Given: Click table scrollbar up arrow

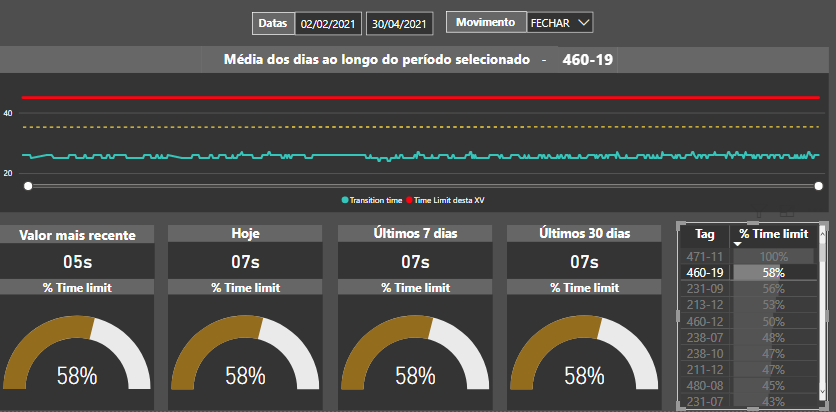Looking at the screenshot, I should (x=822, y=232).
